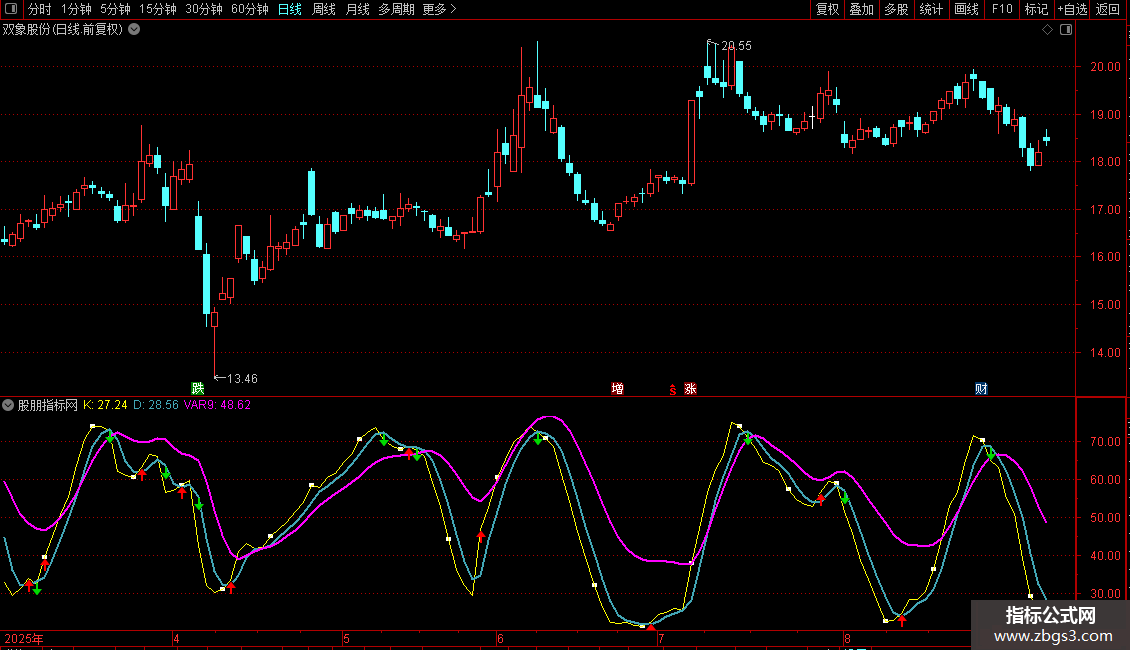This screenshot has width=1130, height=650.
Task: Click the 20.55 high price label
Action: (735, 46)
